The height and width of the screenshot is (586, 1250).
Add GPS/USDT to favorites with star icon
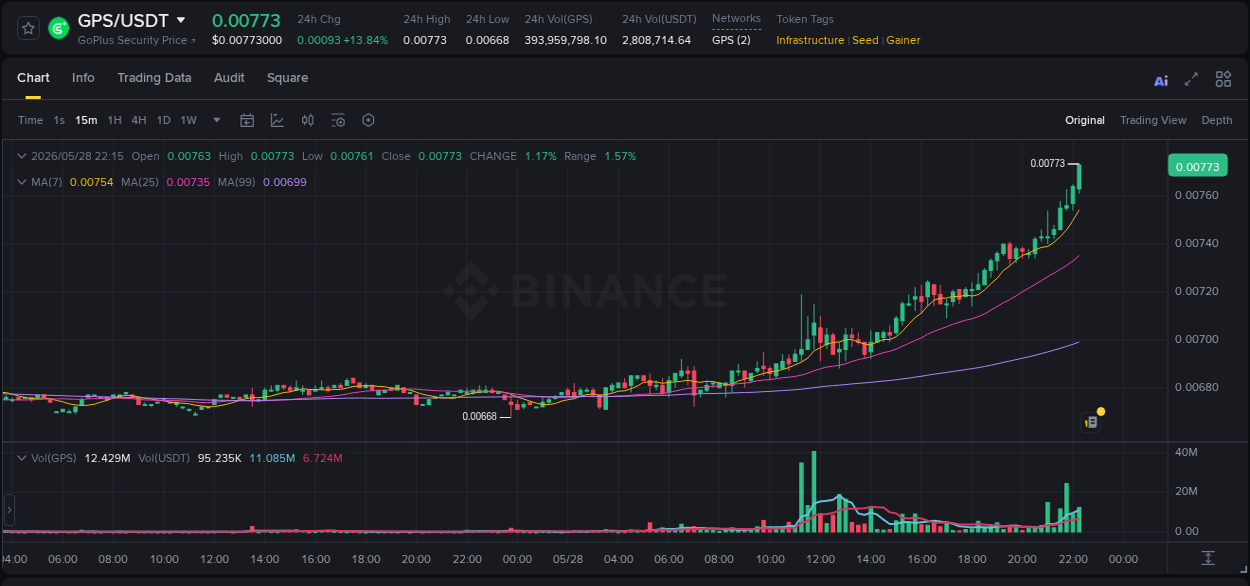(x=28, y=28)
